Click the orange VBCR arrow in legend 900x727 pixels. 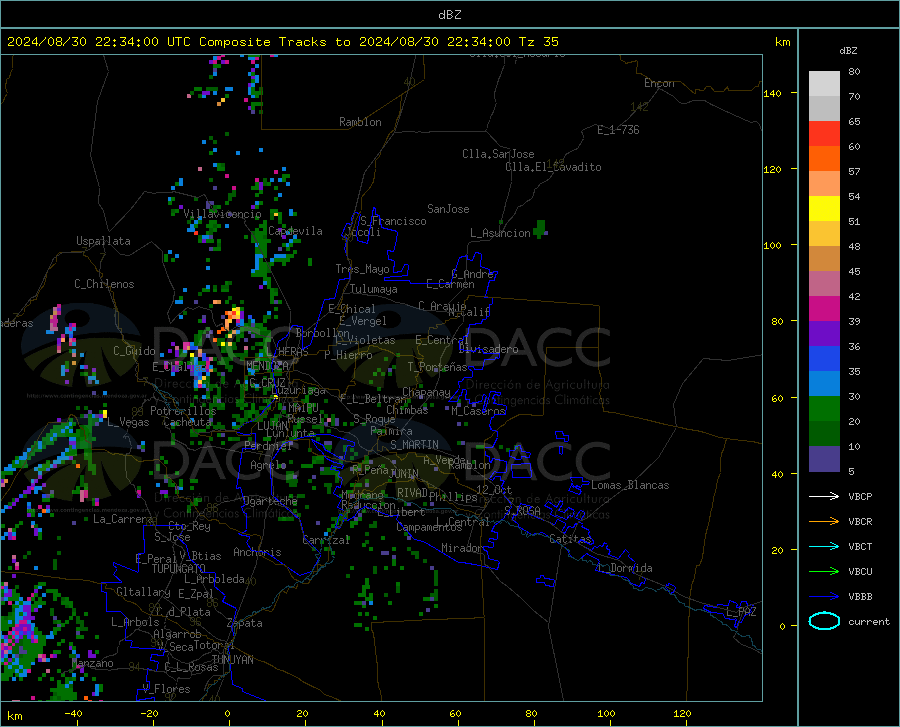[x=824, y=522]
